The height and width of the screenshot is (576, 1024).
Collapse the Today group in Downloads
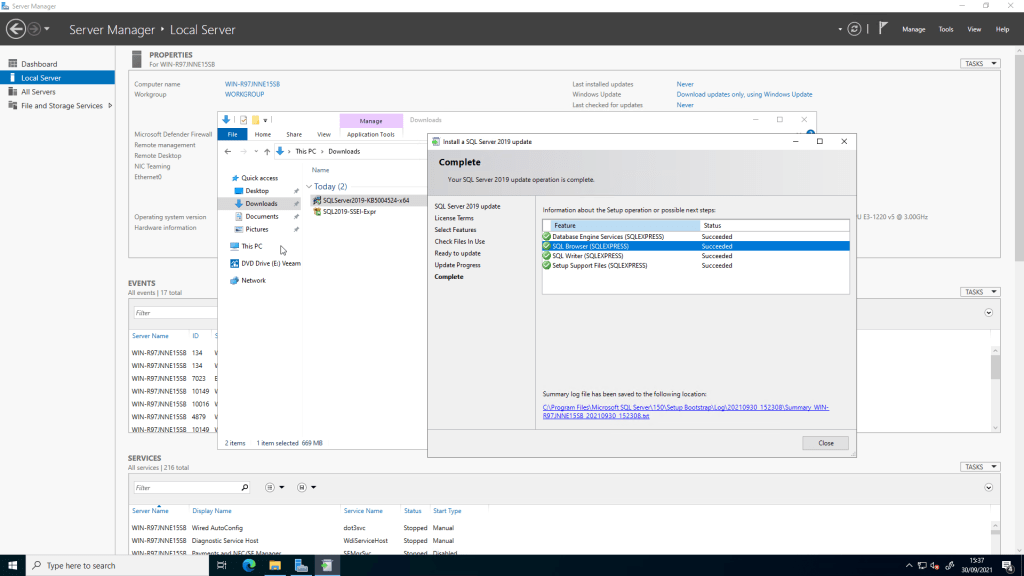[x=309, y=187]
